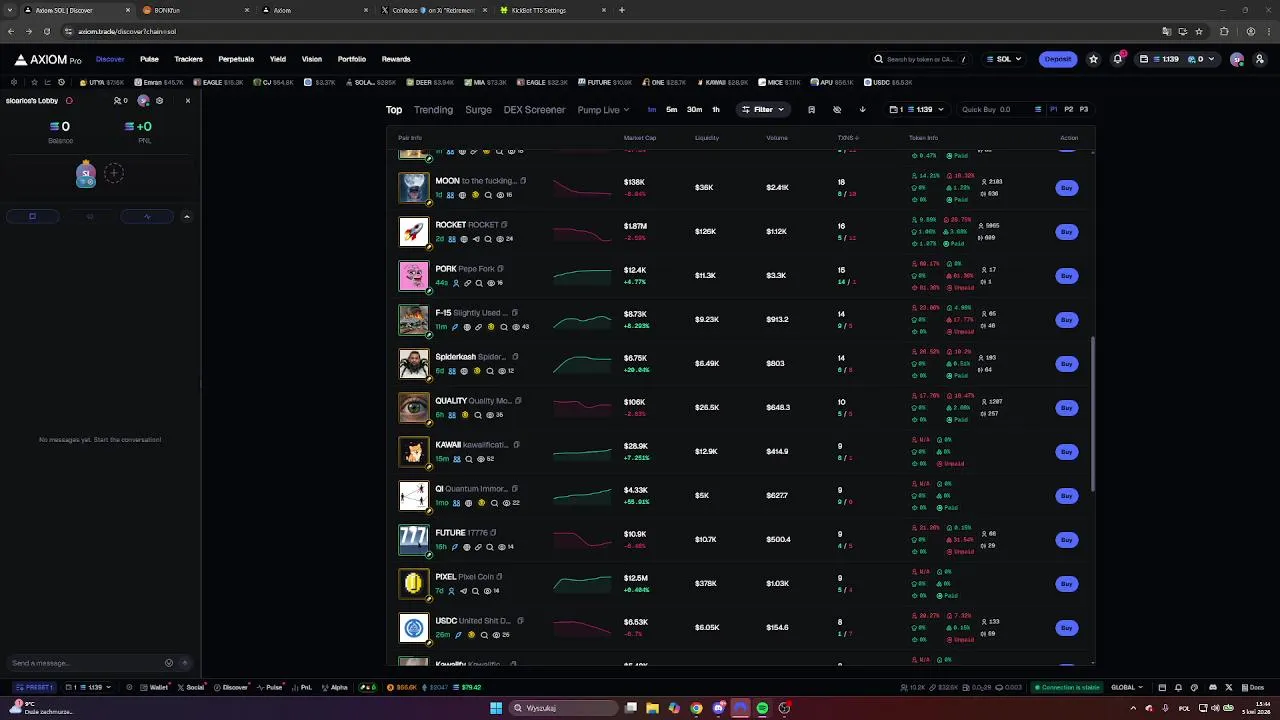
Task: Open PnL tracker in bottom bar
Action: coord(301,687)
